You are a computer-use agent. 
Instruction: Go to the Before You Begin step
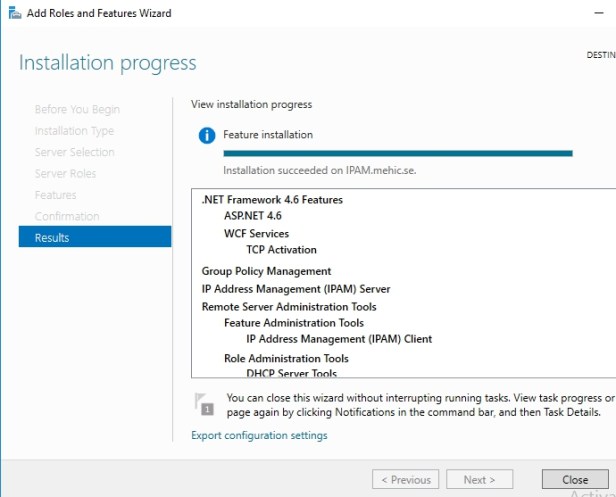(77, 109)
